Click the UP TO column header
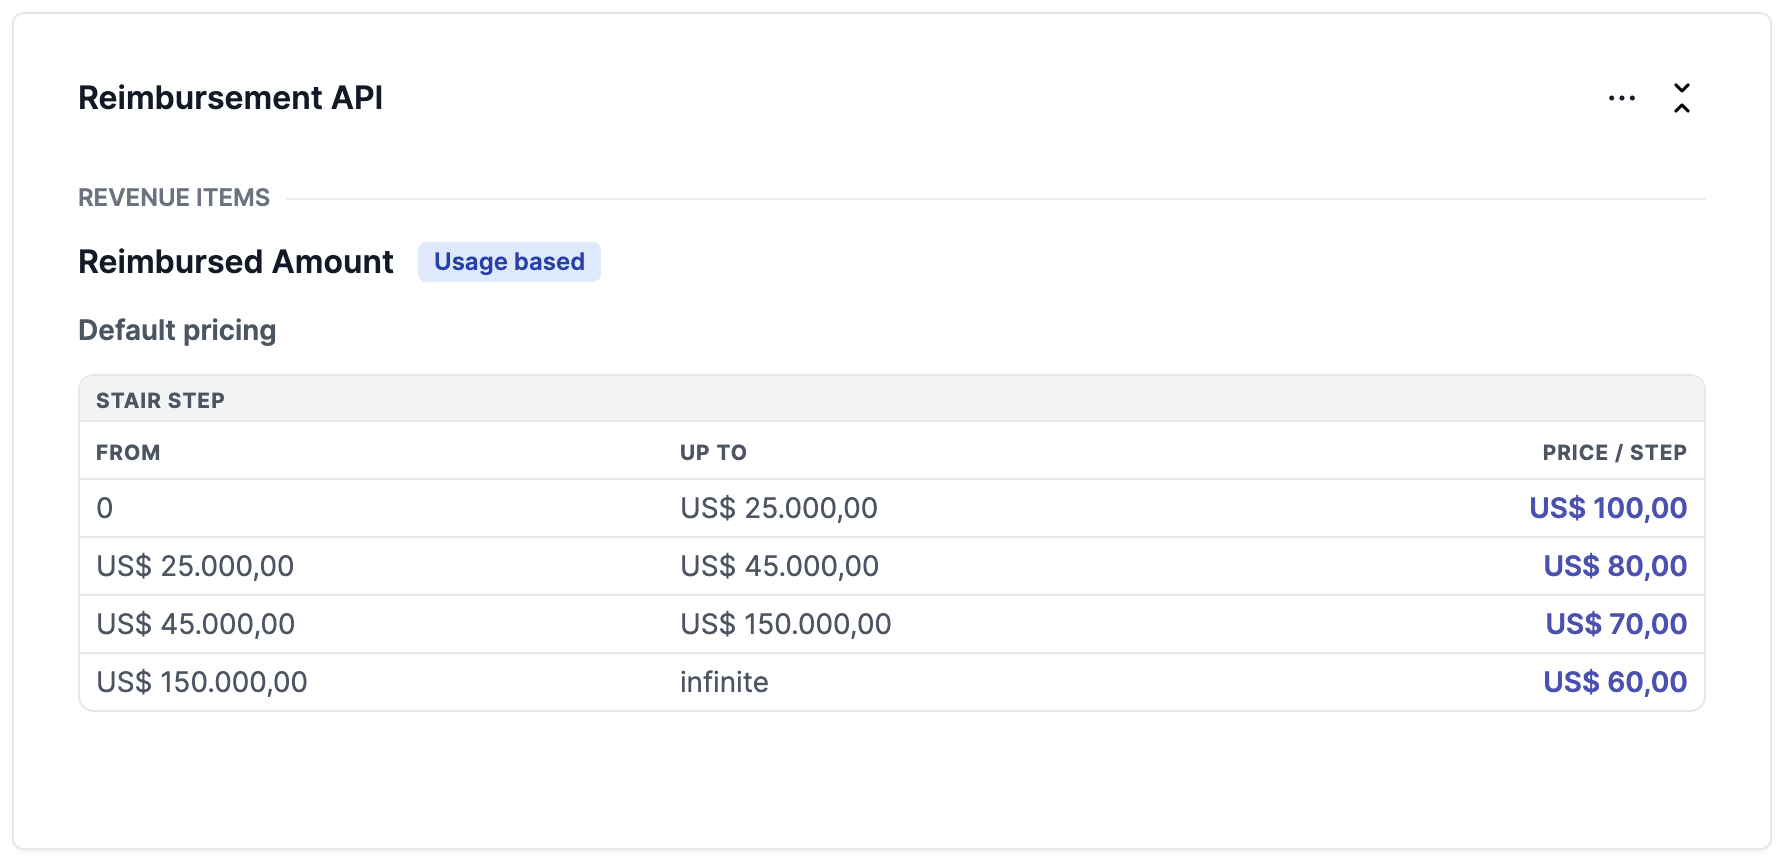Screen dimensions: 1786x864 [713, 453]
